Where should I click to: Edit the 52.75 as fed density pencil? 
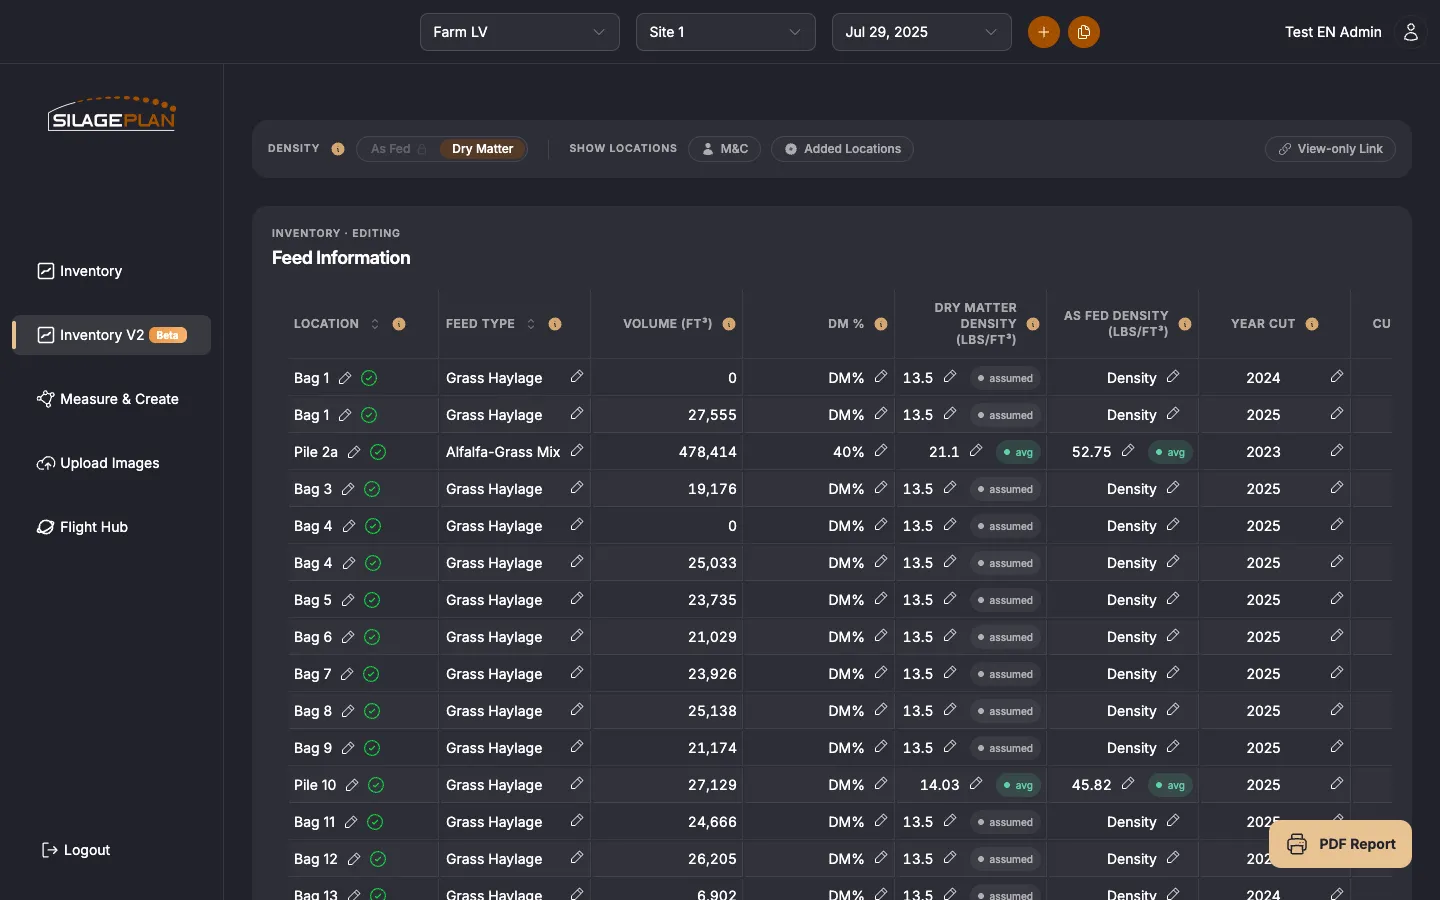(x=1128, y=451)
